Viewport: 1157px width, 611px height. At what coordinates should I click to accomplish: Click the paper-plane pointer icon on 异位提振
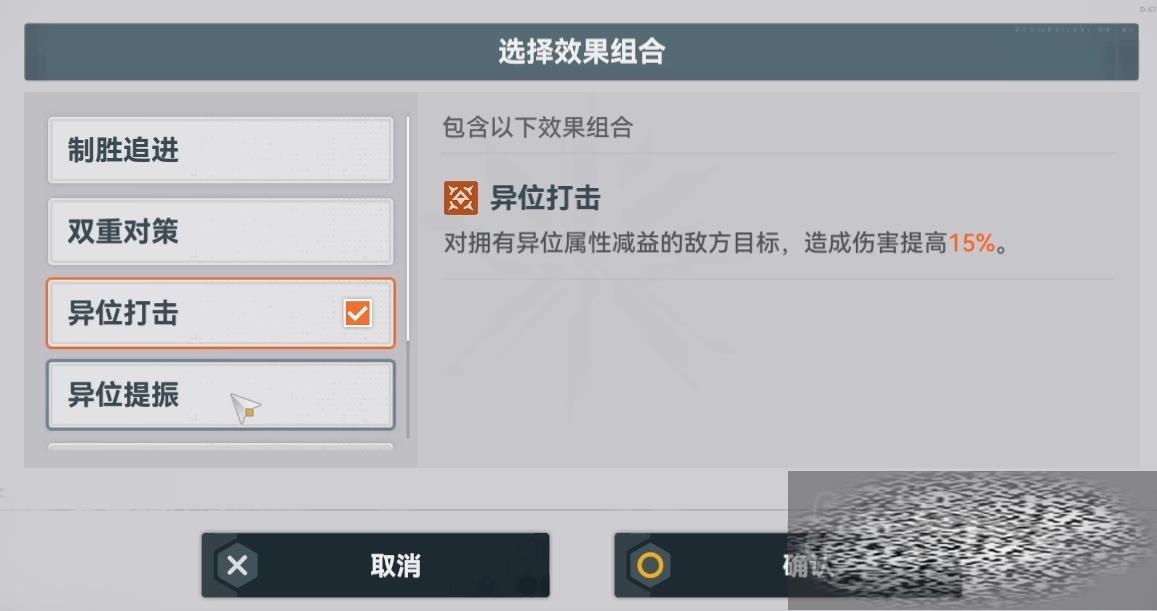coord(245,407)
